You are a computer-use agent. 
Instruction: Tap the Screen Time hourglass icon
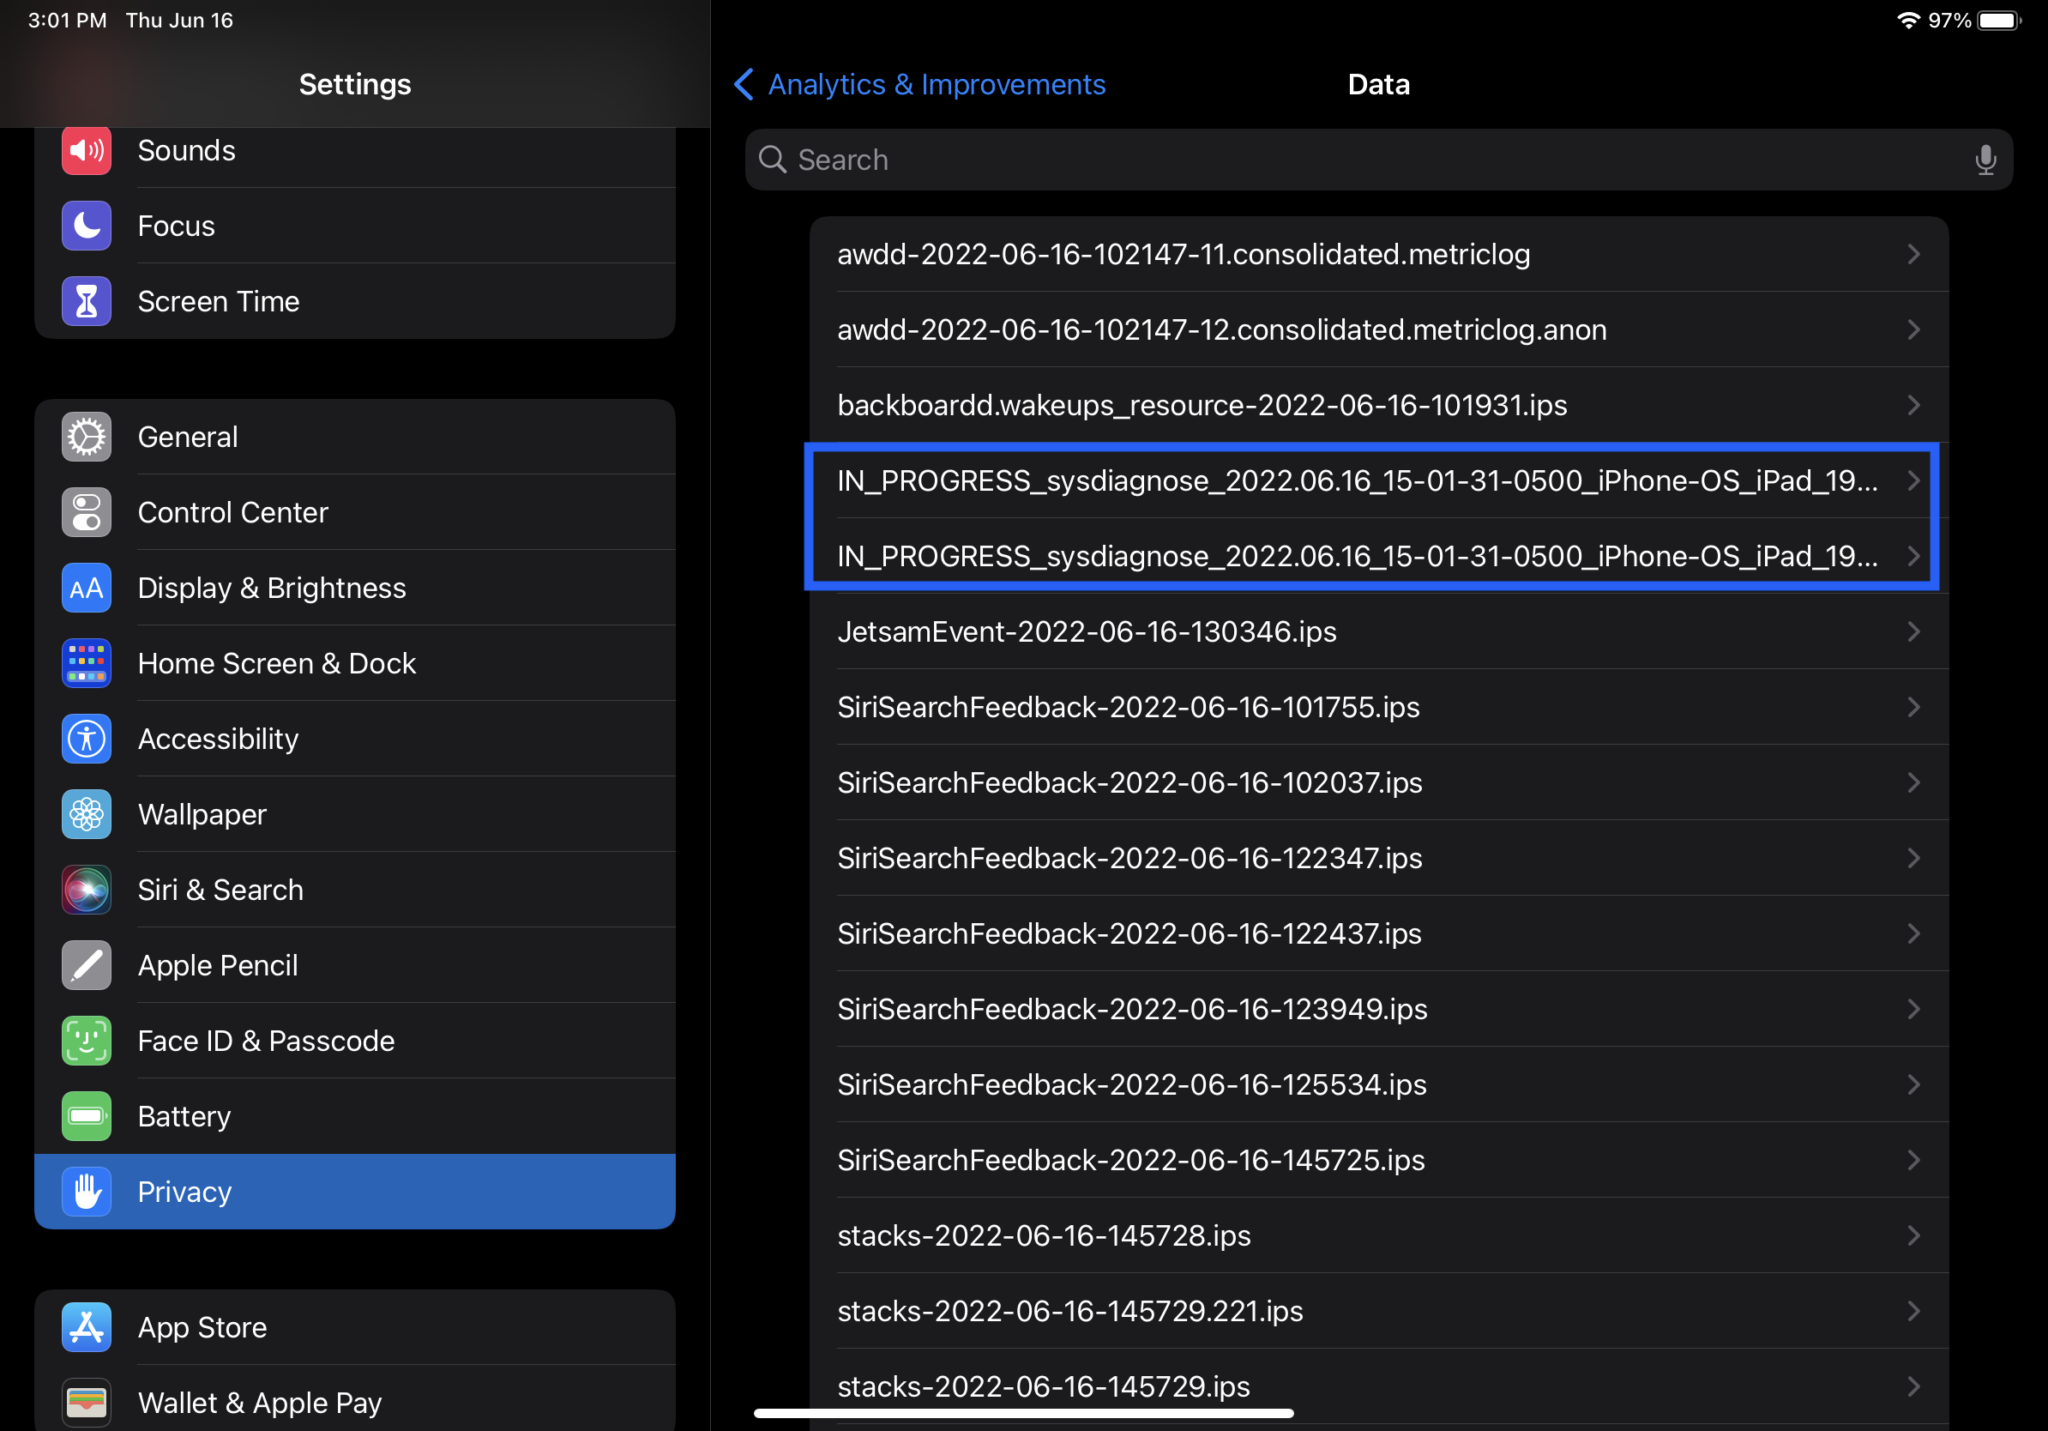[87, 301]
